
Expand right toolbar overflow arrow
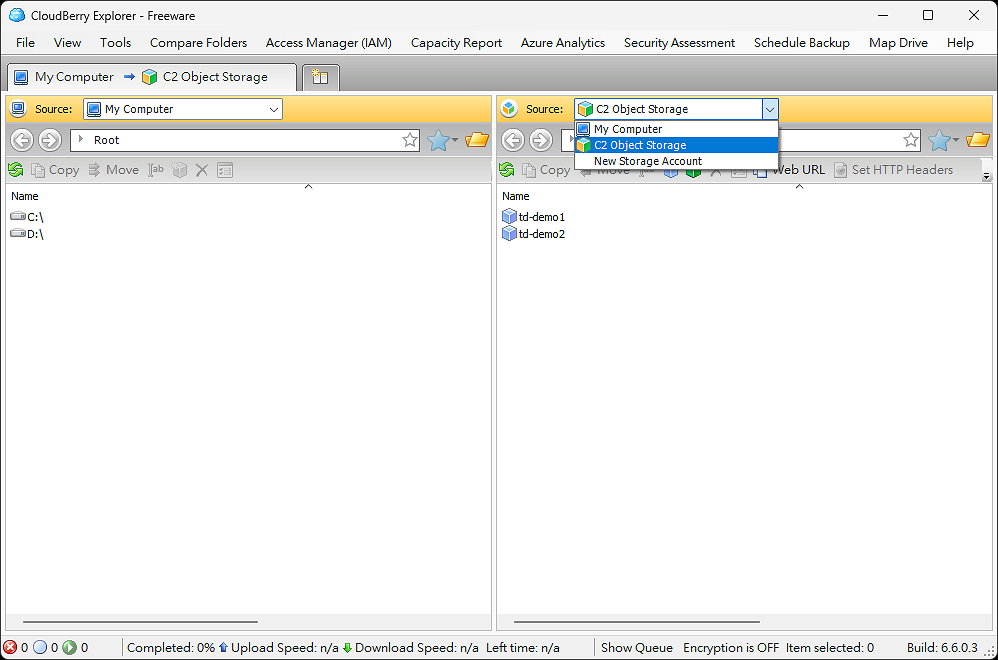coord(987,176)
